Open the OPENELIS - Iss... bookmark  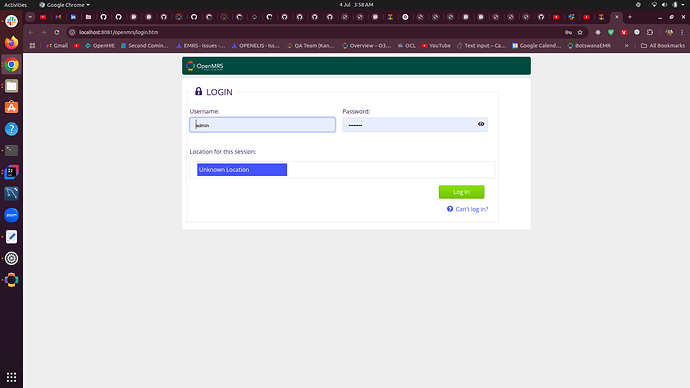[x=256, y=45]
